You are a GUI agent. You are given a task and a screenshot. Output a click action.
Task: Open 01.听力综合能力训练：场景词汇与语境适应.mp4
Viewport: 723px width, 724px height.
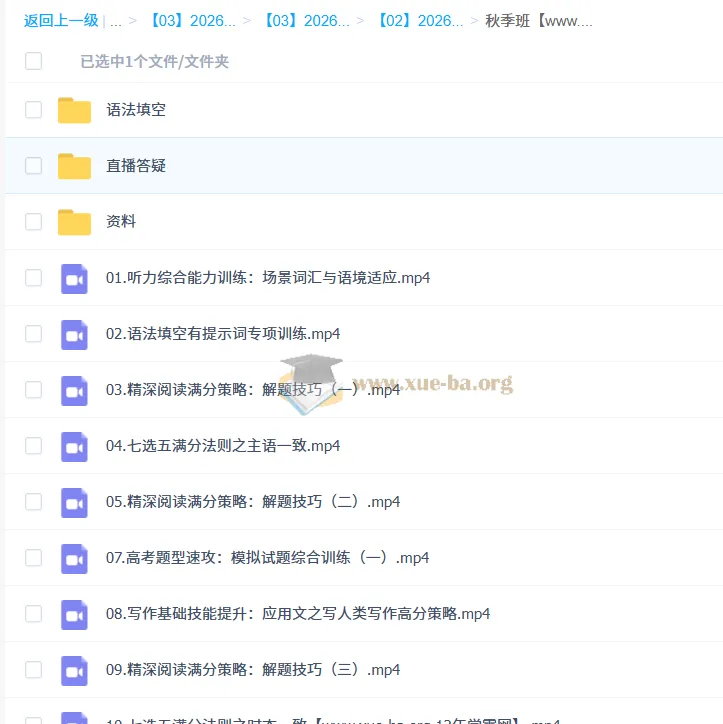click(x=268, y=278)
